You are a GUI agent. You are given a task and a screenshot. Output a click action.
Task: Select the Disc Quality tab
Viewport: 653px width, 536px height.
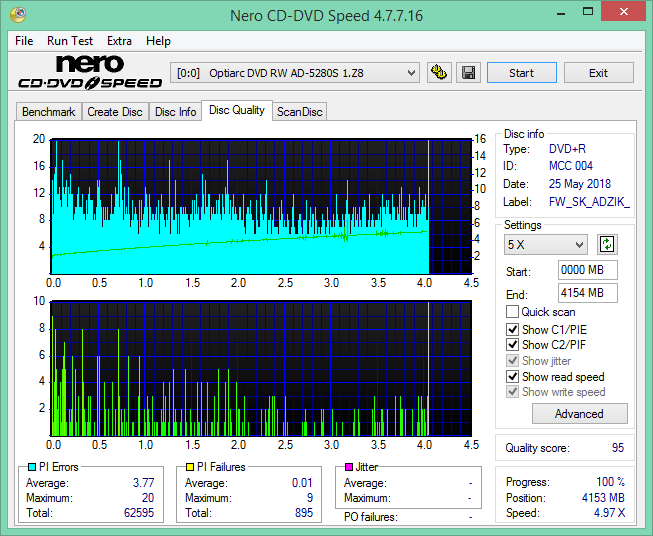237,110
